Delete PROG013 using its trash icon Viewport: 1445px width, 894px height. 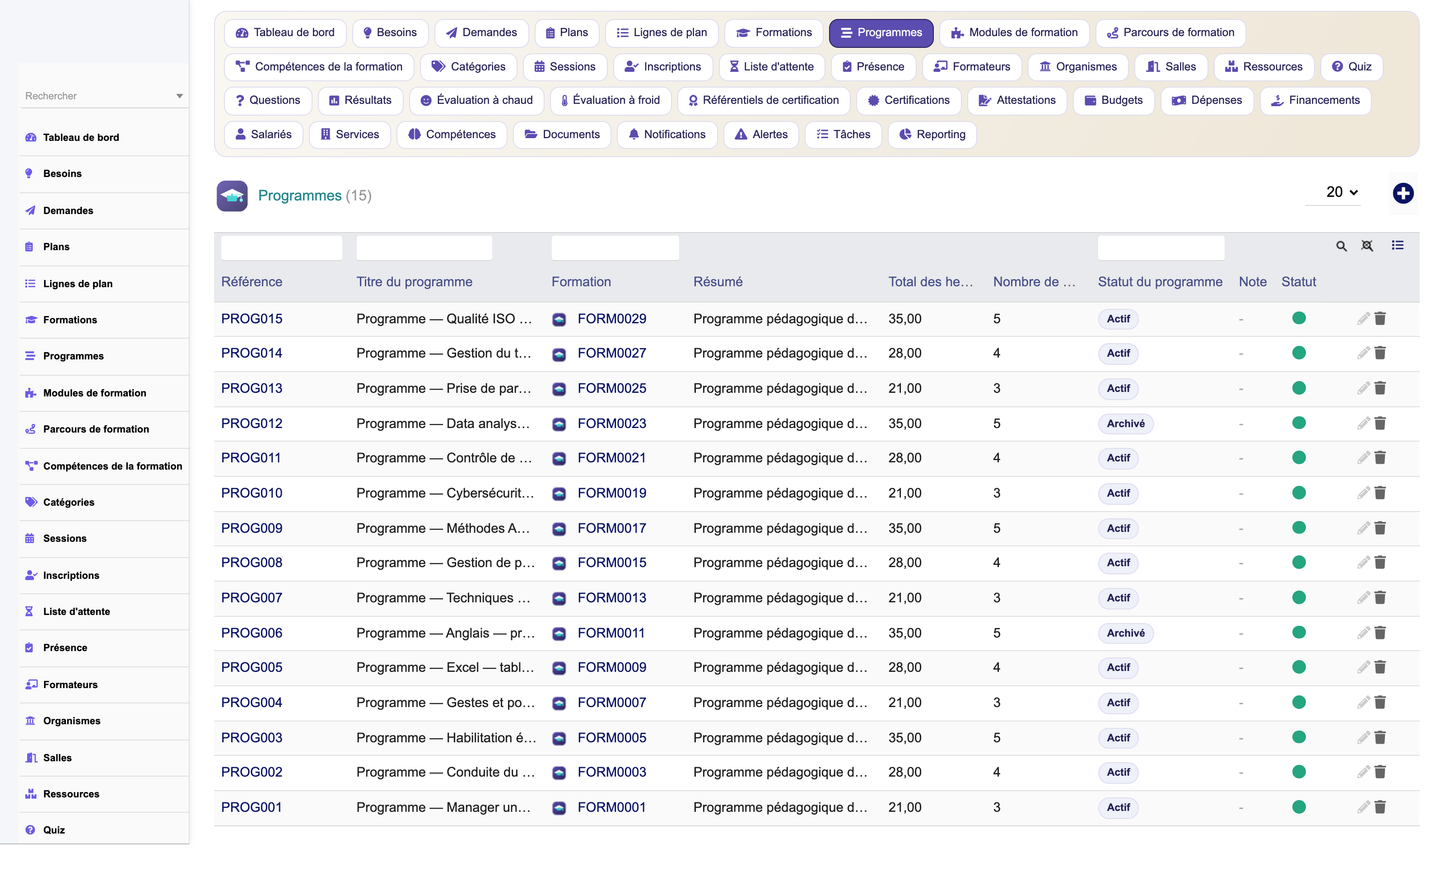coord(1380,388)
